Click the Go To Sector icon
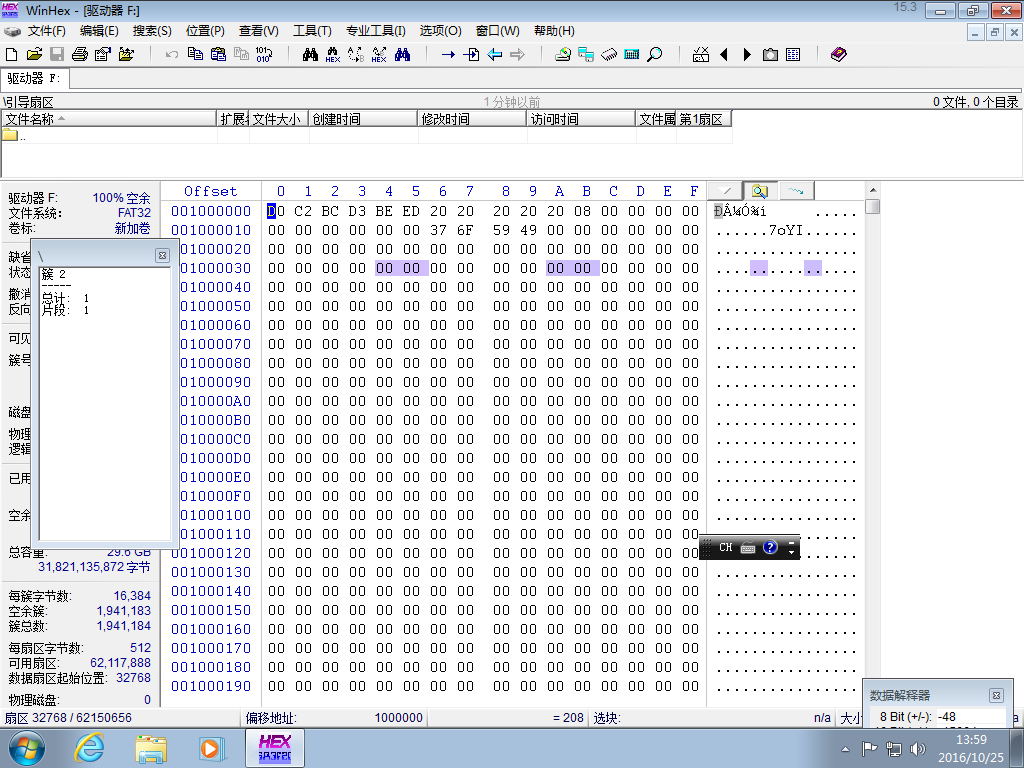Viewport: 1024px width, 768px height. pyautogui.click(x=471, y=54)
